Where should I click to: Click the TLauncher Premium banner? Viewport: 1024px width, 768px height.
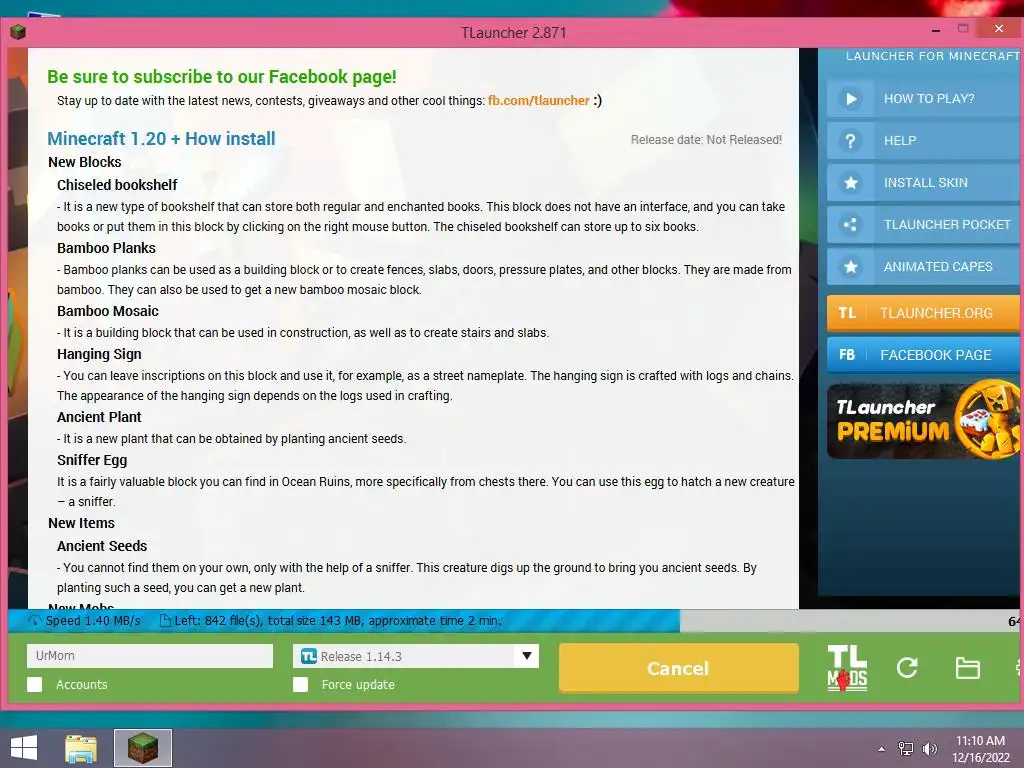coord(923,420)
